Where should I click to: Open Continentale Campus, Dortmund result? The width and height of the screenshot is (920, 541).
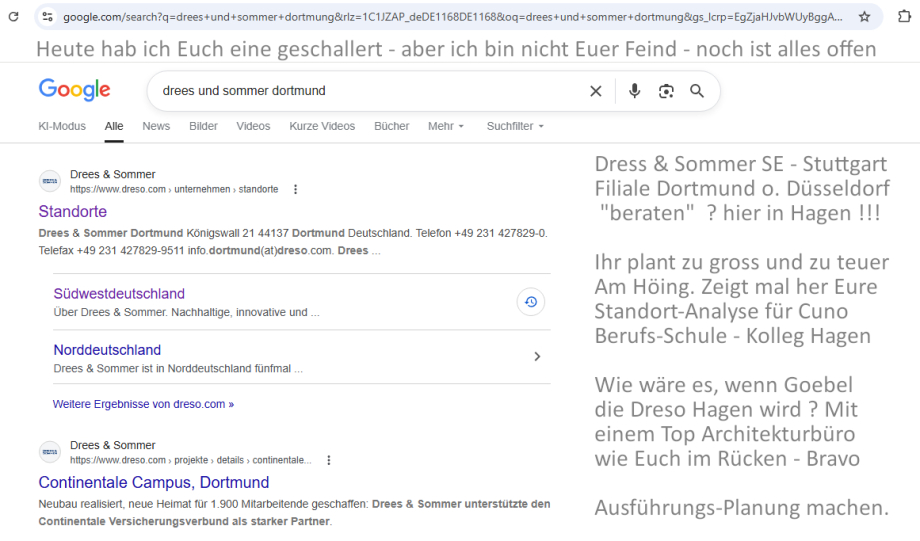(x=154, y=482)
